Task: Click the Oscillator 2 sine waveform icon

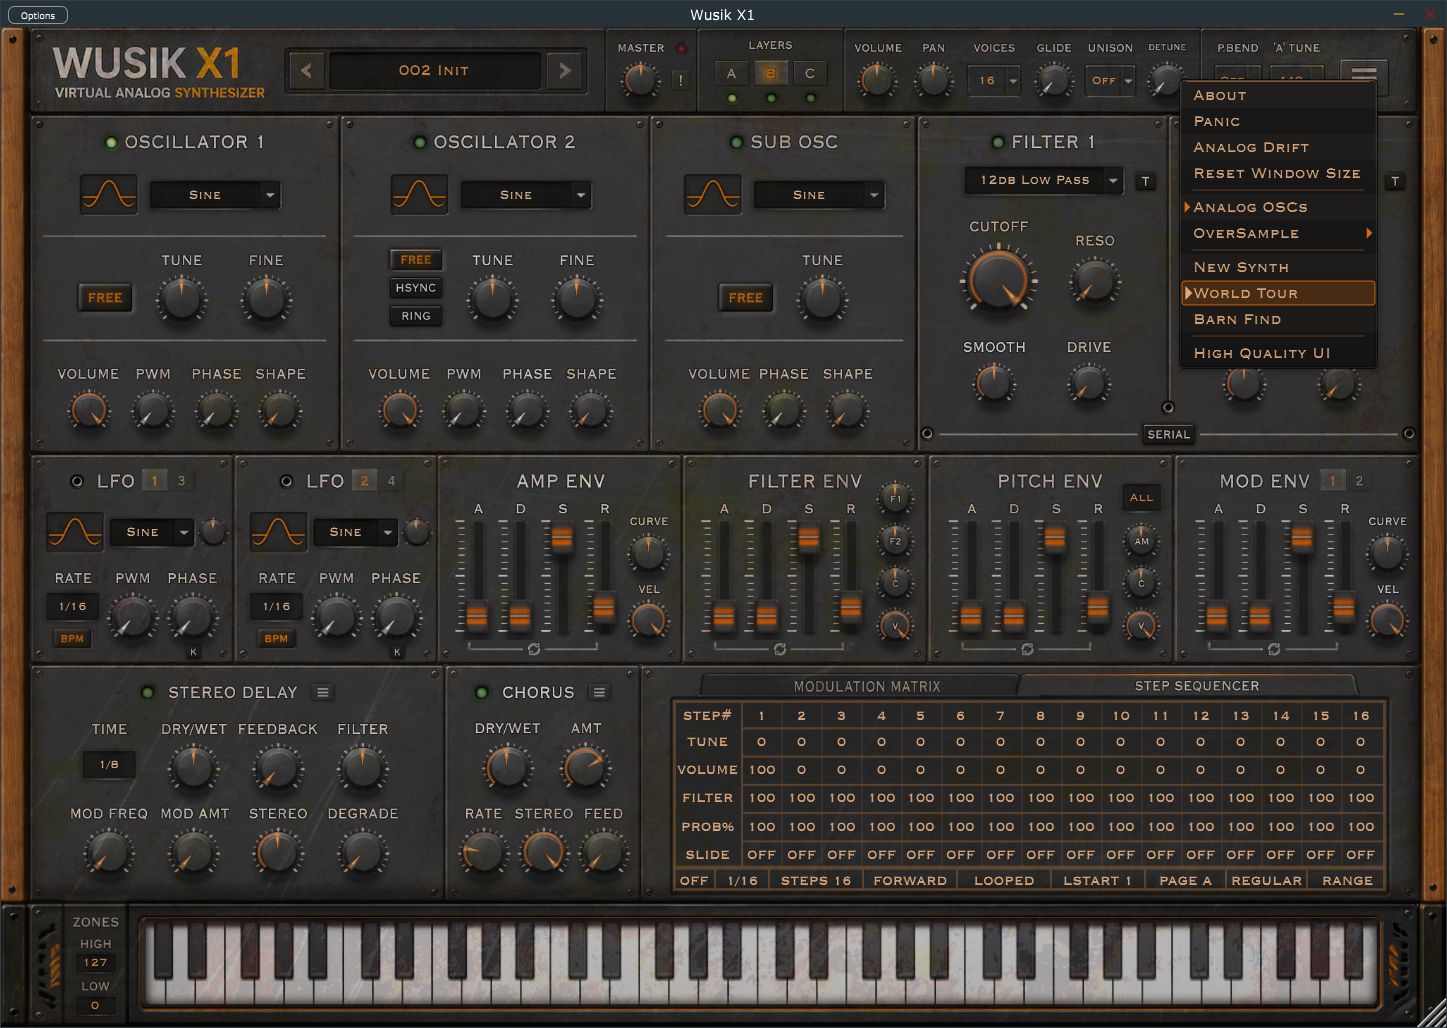Action: tap(419, 194)
